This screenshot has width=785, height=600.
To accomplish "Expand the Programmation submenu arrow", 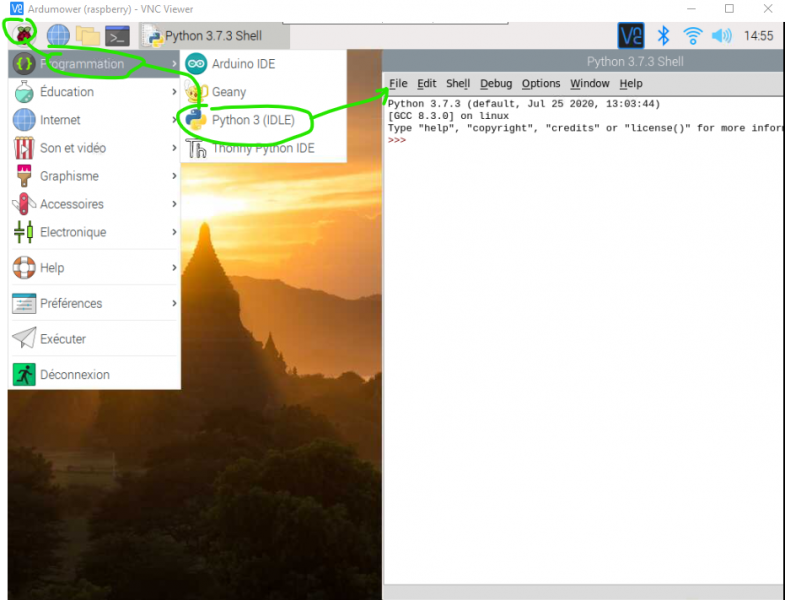I will tap(174, 64).
